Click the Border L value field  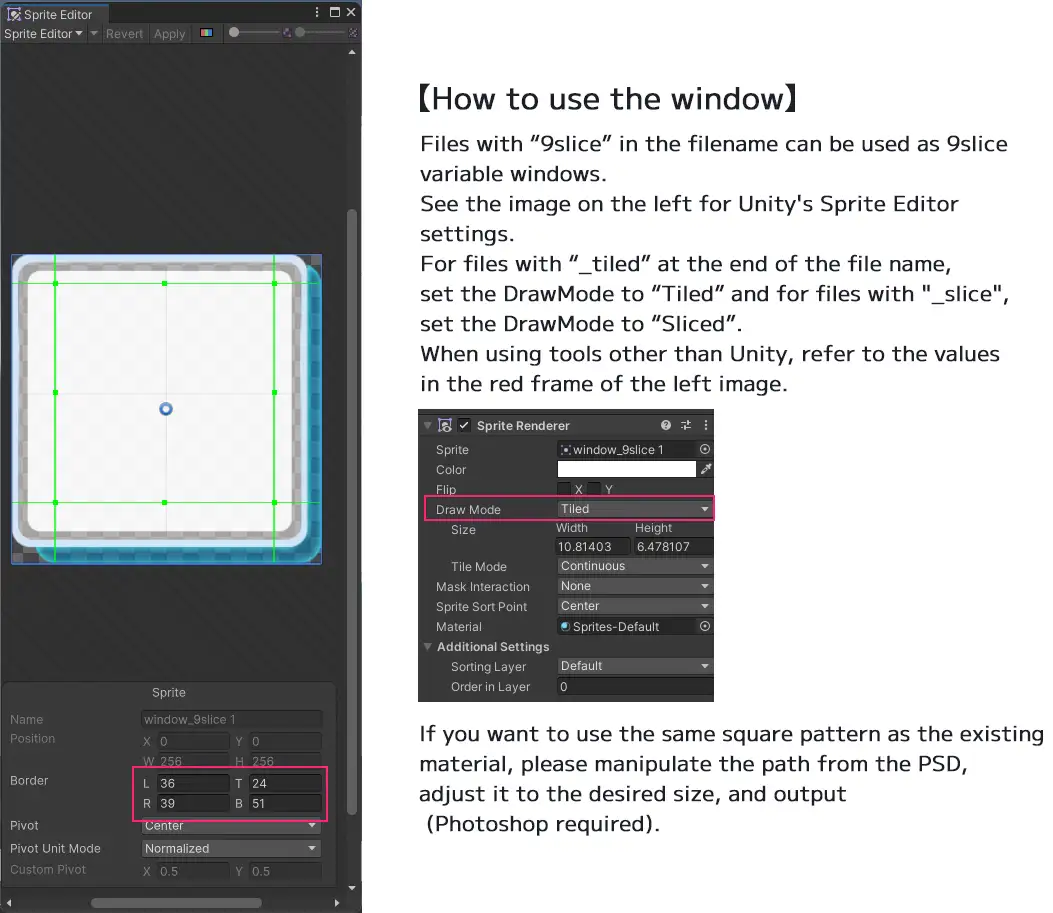[193, 783]
